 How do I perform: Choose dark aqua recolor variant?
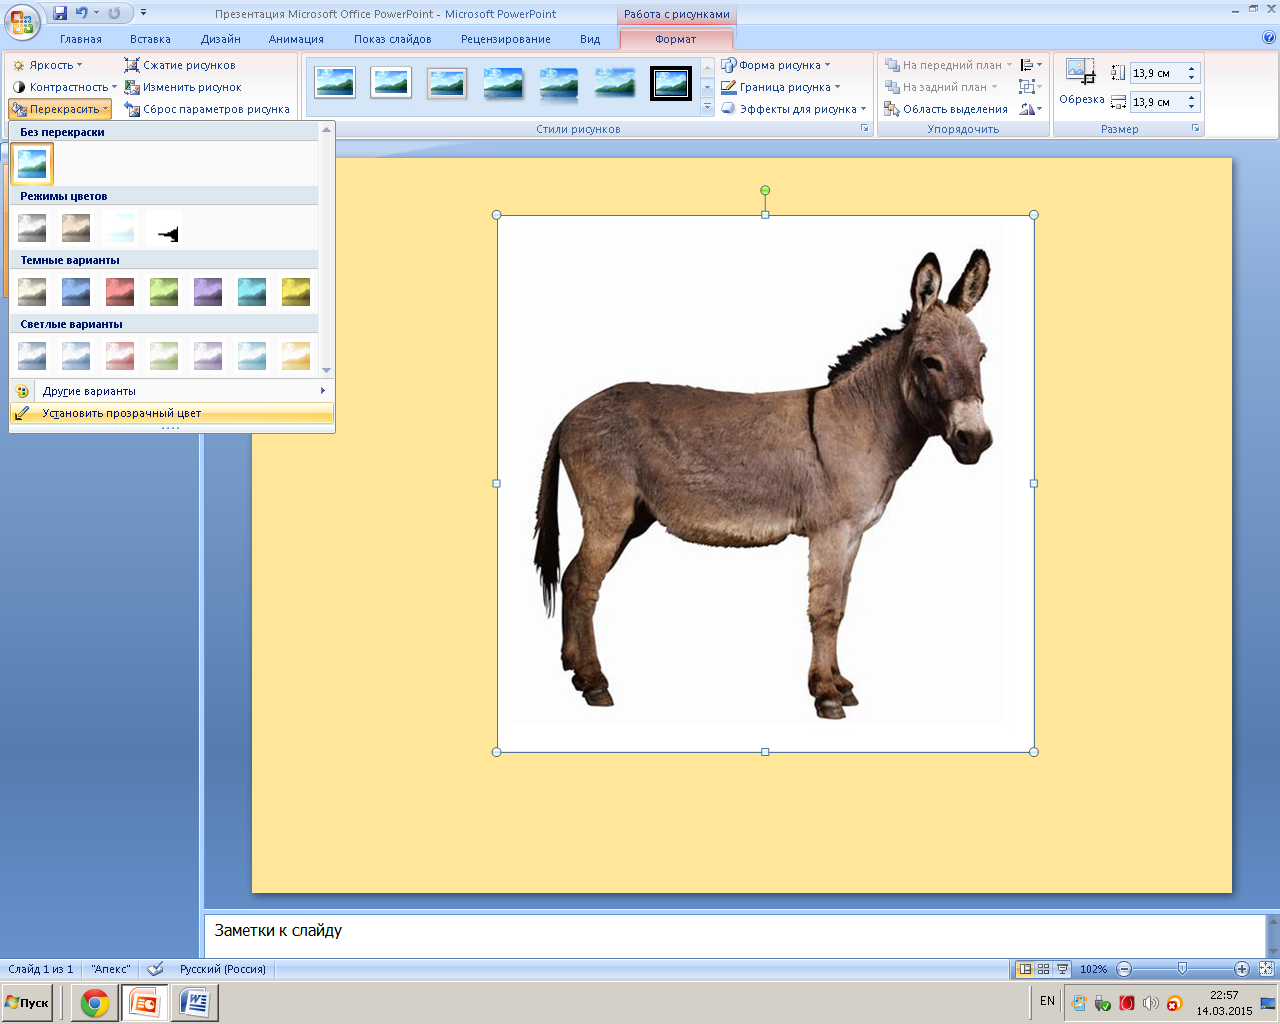click(x=252, y=292)
